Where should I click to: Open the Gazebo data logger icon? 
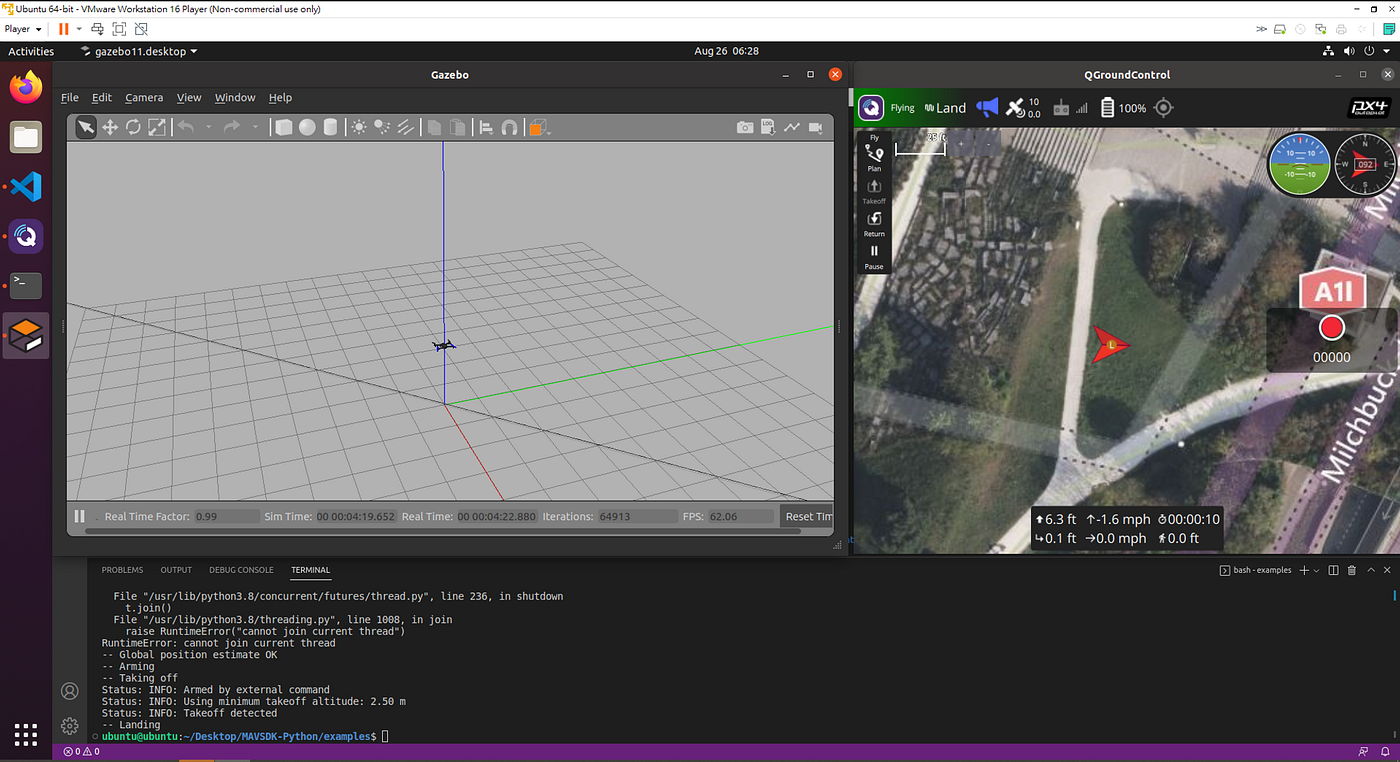[768, 127]
